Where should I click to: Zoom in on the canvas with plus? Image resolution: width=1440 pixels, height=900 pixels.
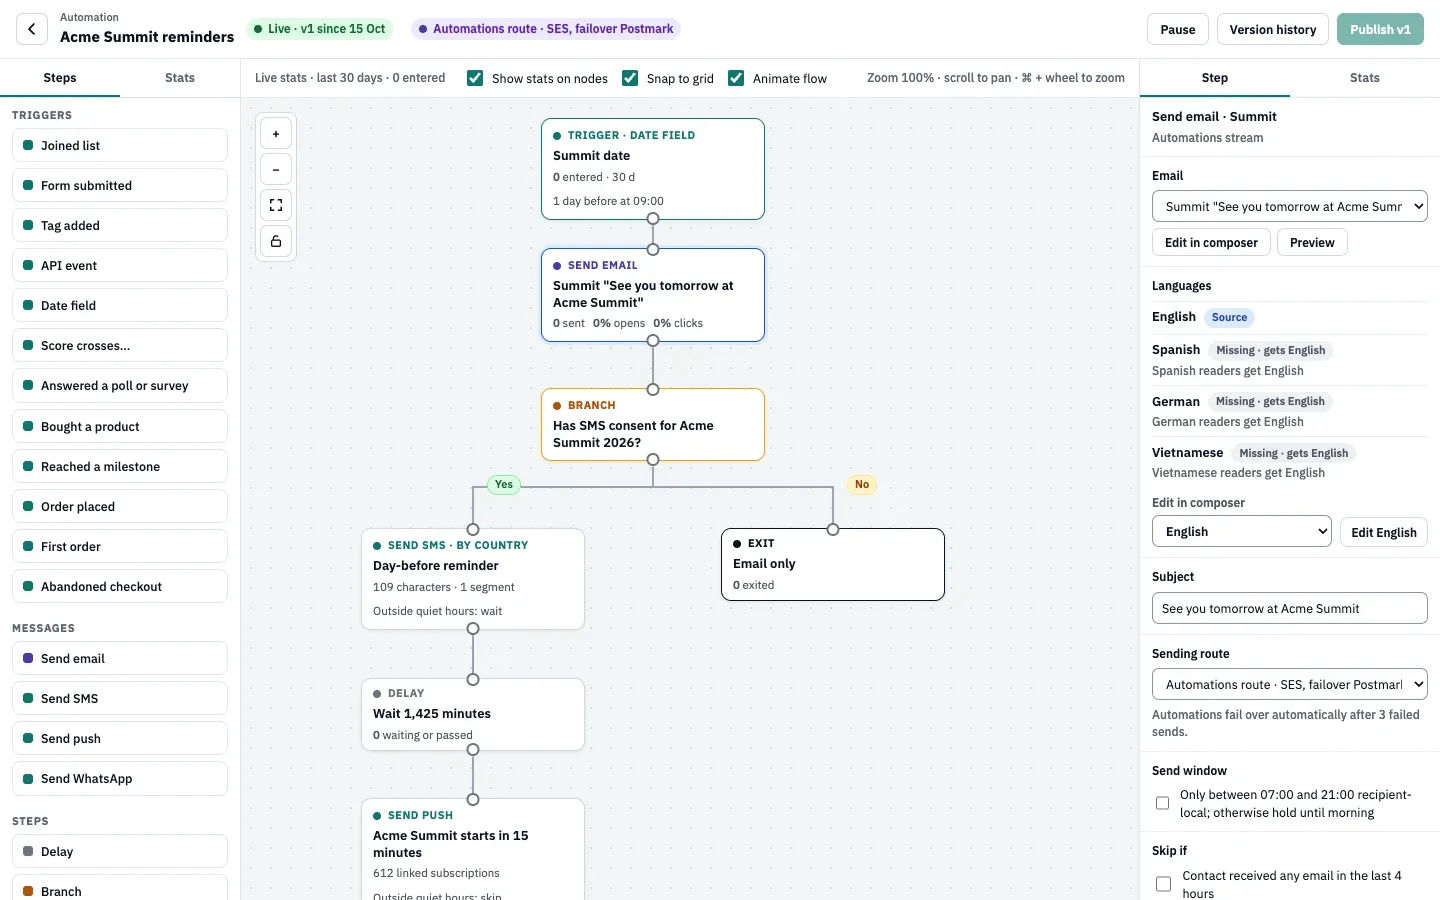click(276, 134)
